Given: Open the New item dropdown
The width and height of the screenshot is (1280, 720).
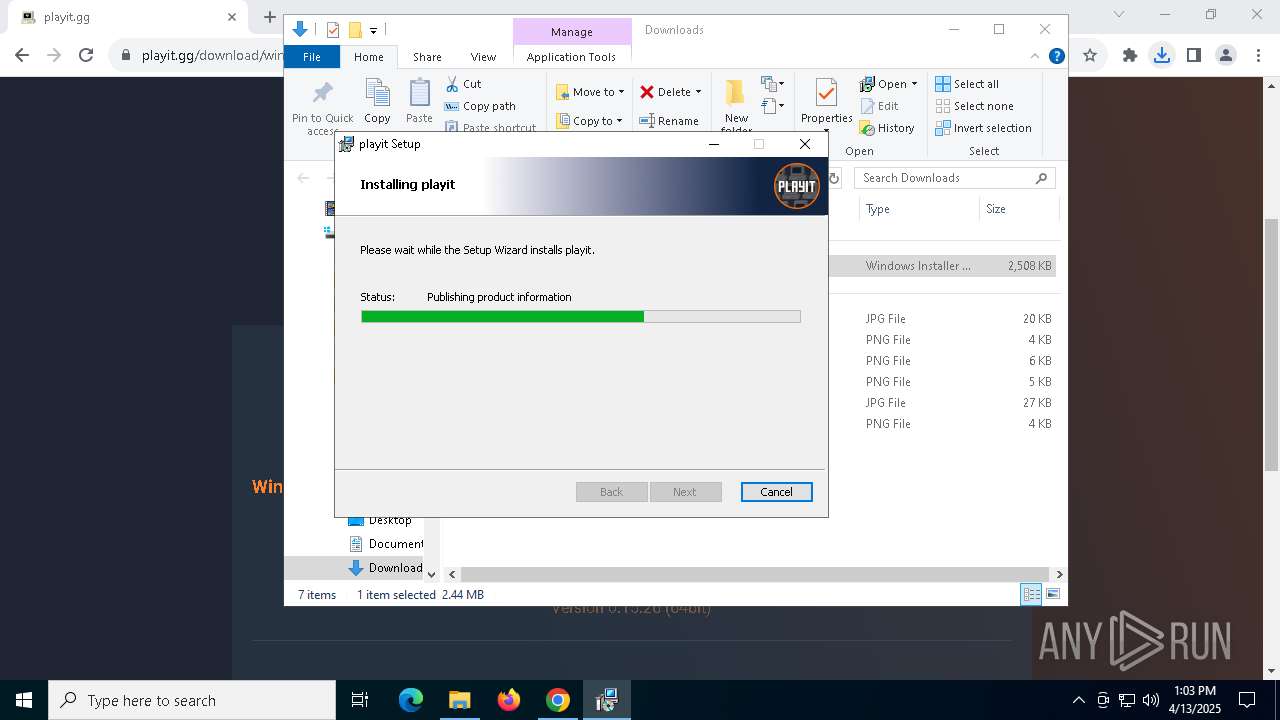Looking at the screenshot, I should click(772, 84).
